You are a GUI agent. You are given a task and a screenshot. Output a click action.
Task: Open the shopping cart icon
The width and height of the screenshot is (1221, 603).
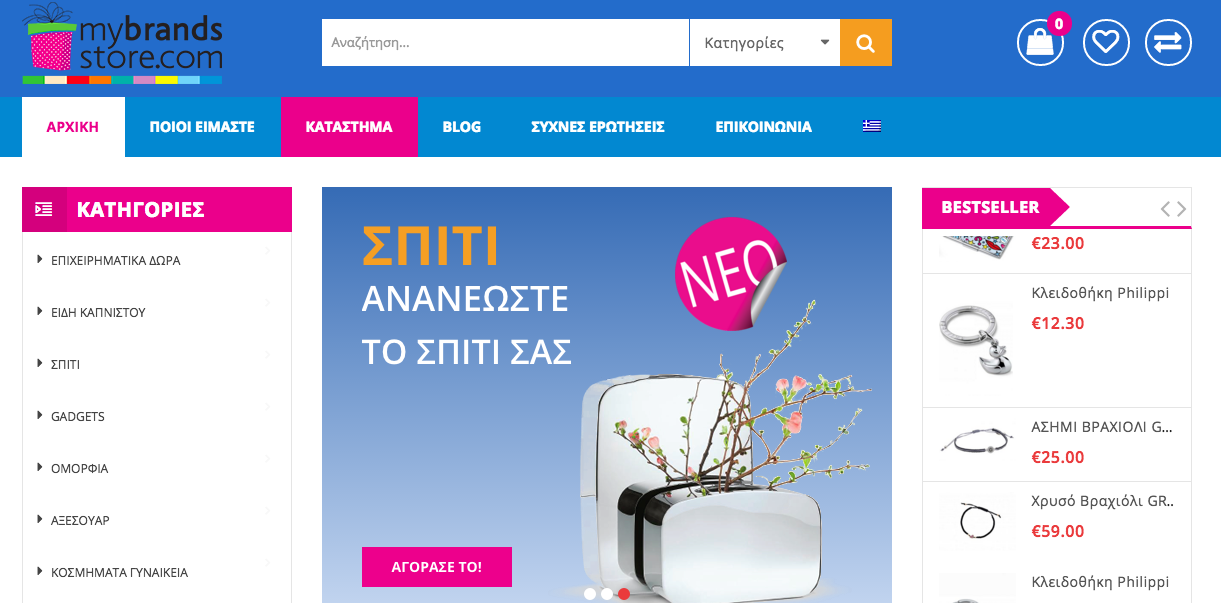(1040, 43)
